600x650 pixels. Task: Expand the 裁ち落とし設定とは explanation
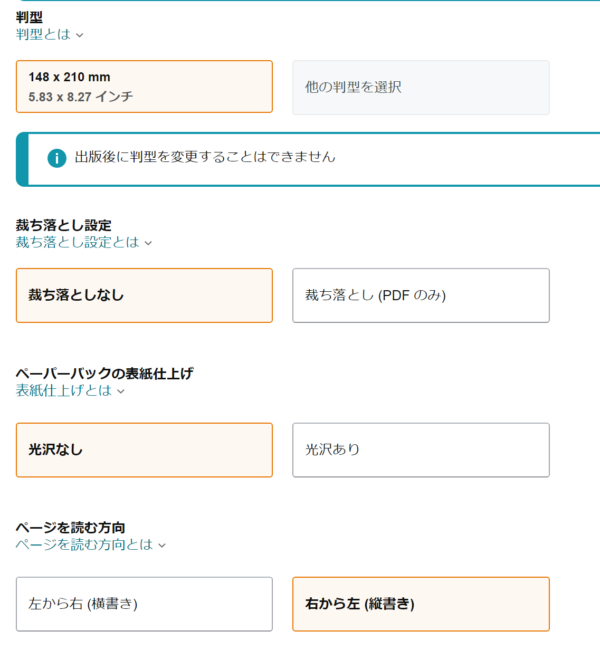point(78,242)
